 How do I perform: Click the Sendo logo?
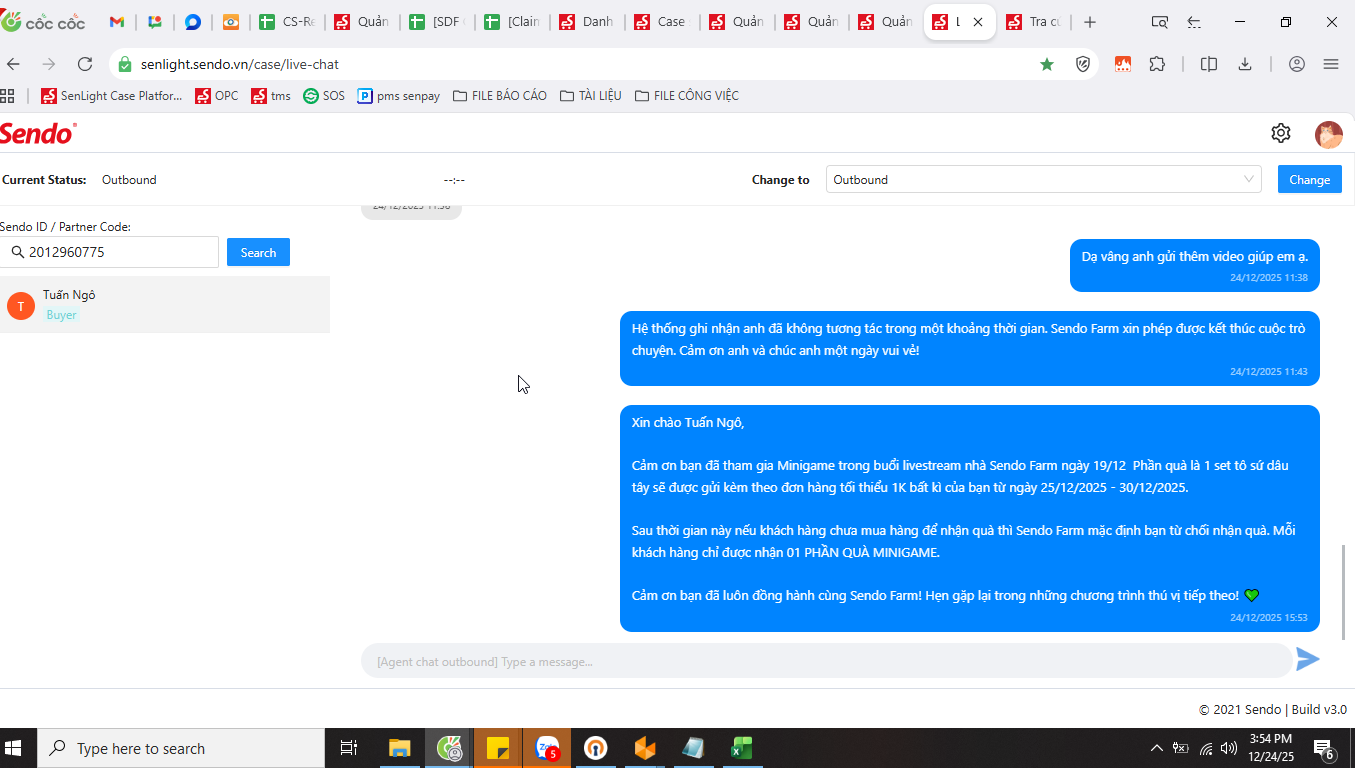38,133
